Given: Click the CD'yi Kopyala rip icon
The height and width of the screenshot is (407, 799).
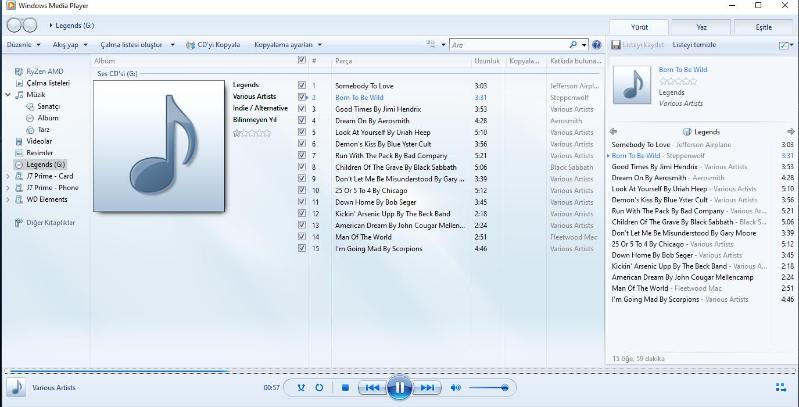Looking at the screenshot, I should (190, 45).
